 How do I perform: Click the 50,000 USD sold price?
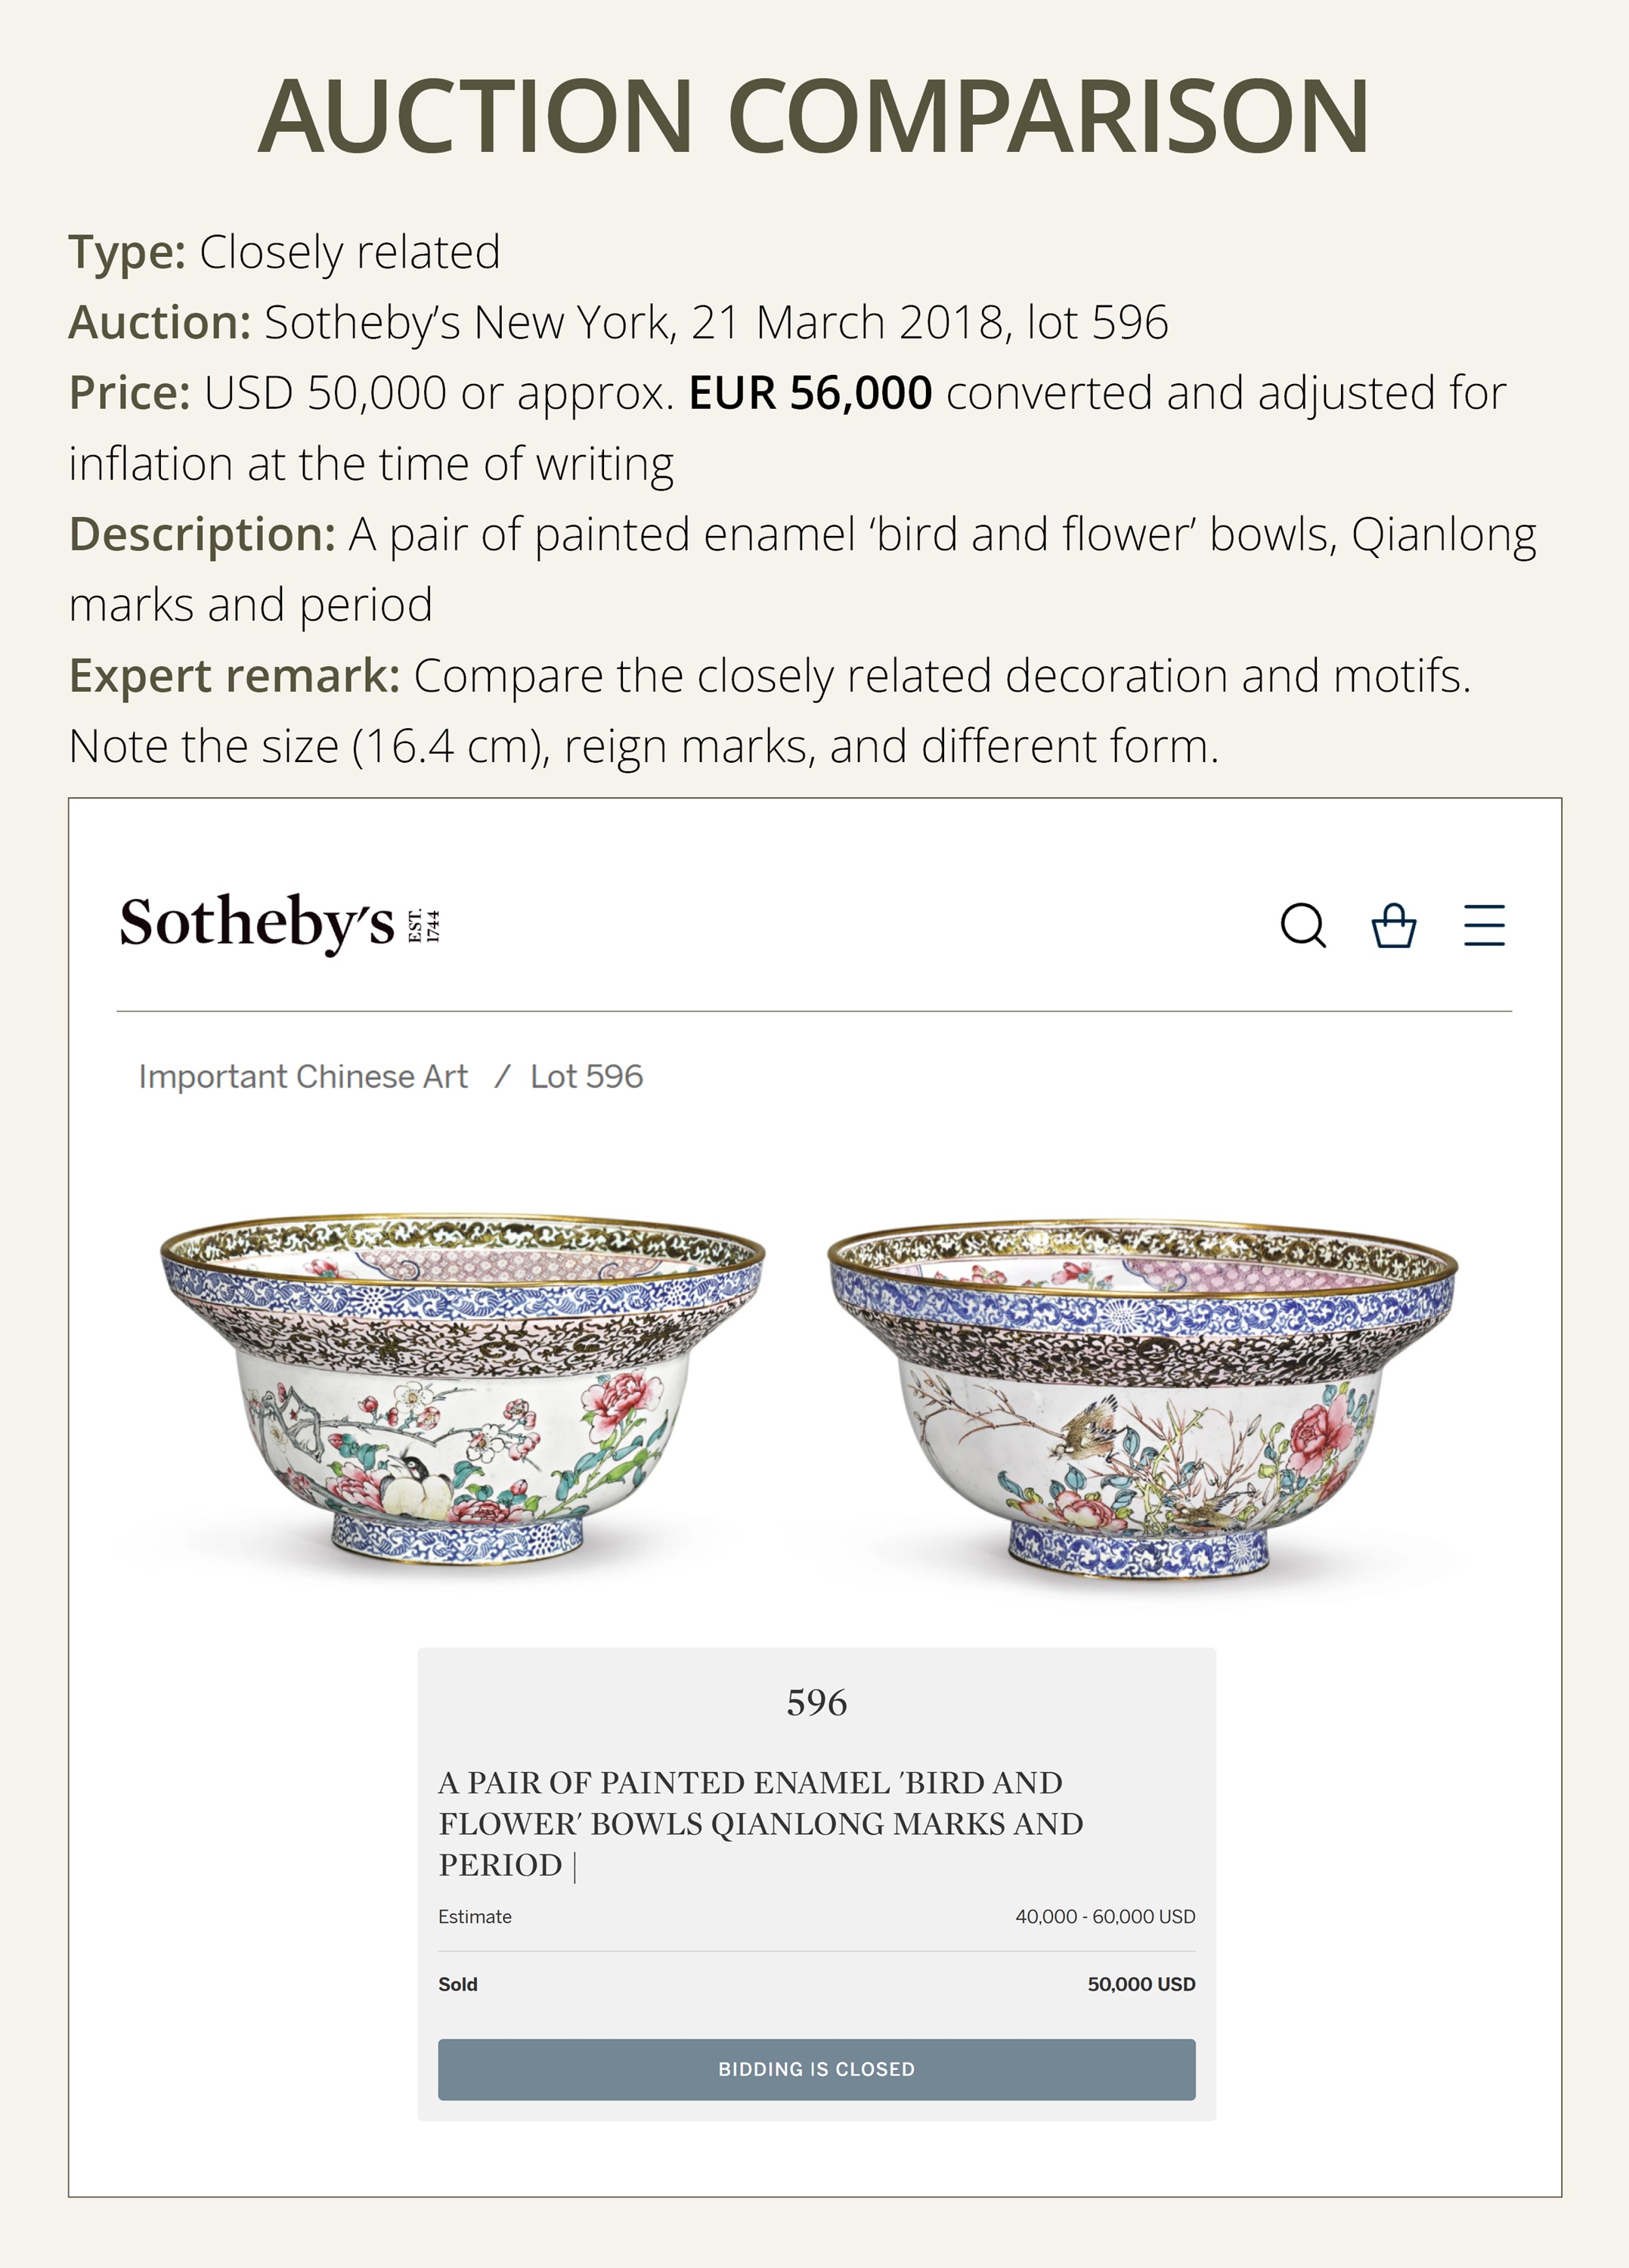1141,1984
